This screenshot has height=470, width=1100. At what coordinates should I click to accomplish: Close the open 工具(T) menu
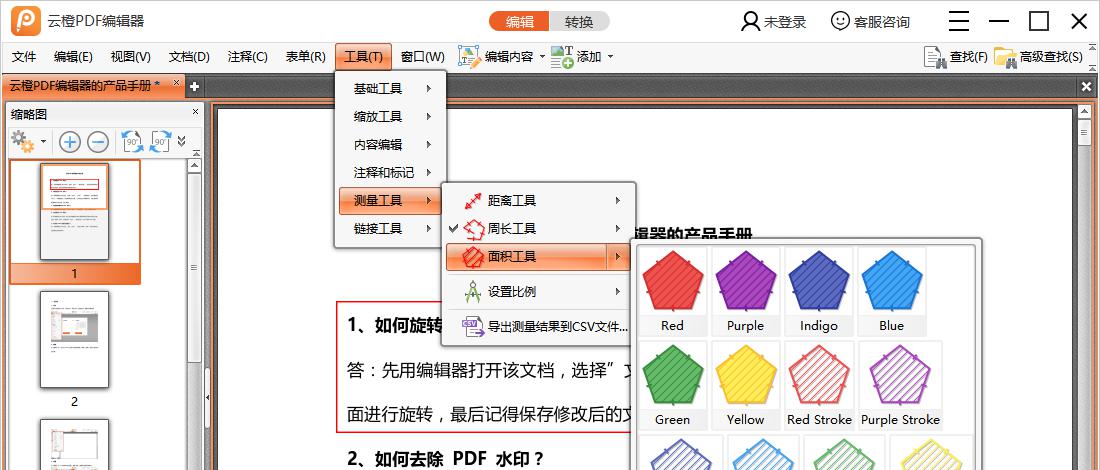[363, 57]
